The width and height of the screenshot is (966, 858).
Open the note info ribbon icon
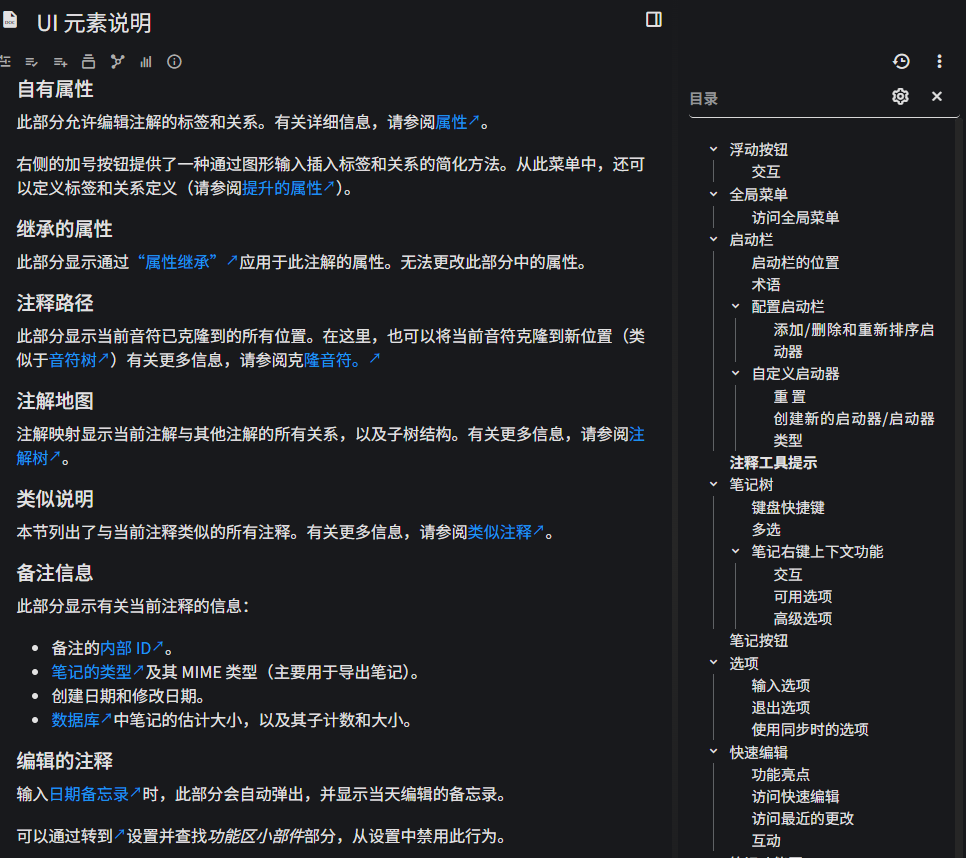point(174,62)
